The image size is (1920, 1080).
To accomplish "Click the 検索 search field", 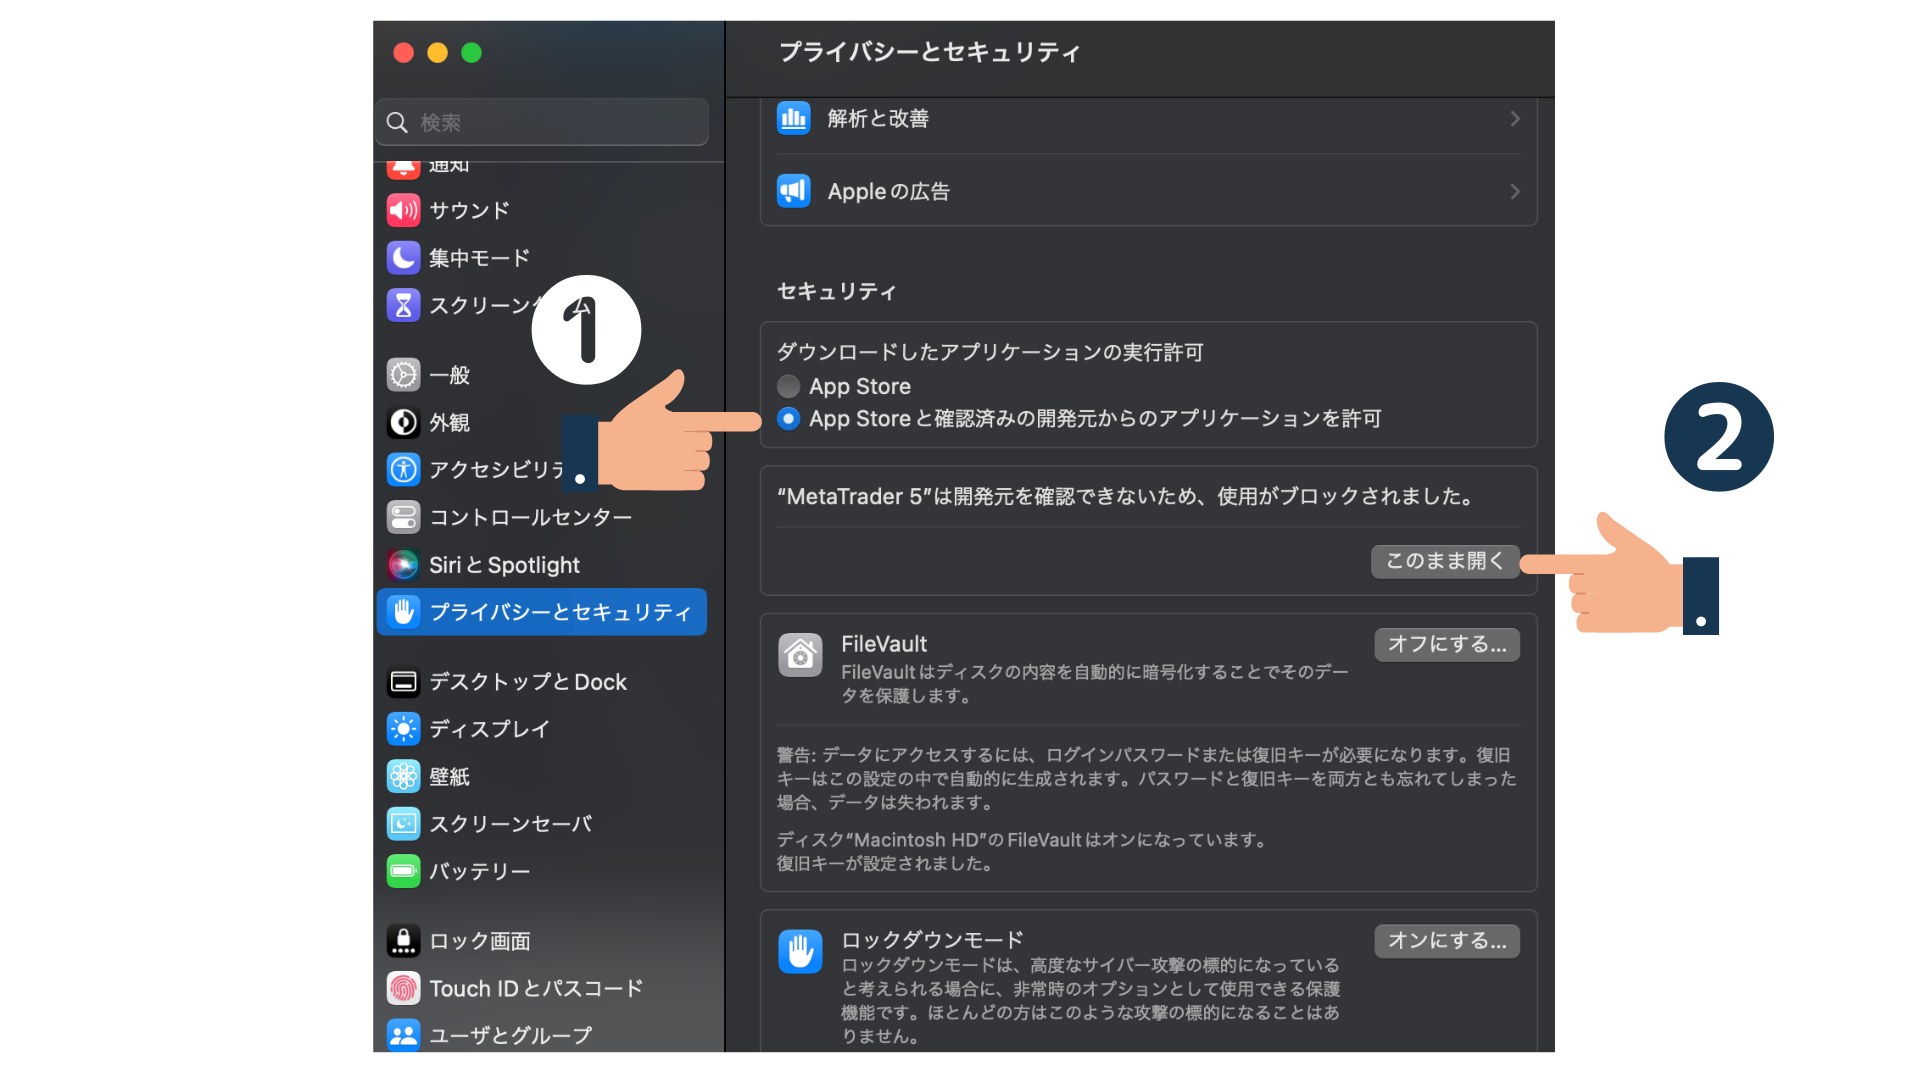I will (x=542, y=122).
